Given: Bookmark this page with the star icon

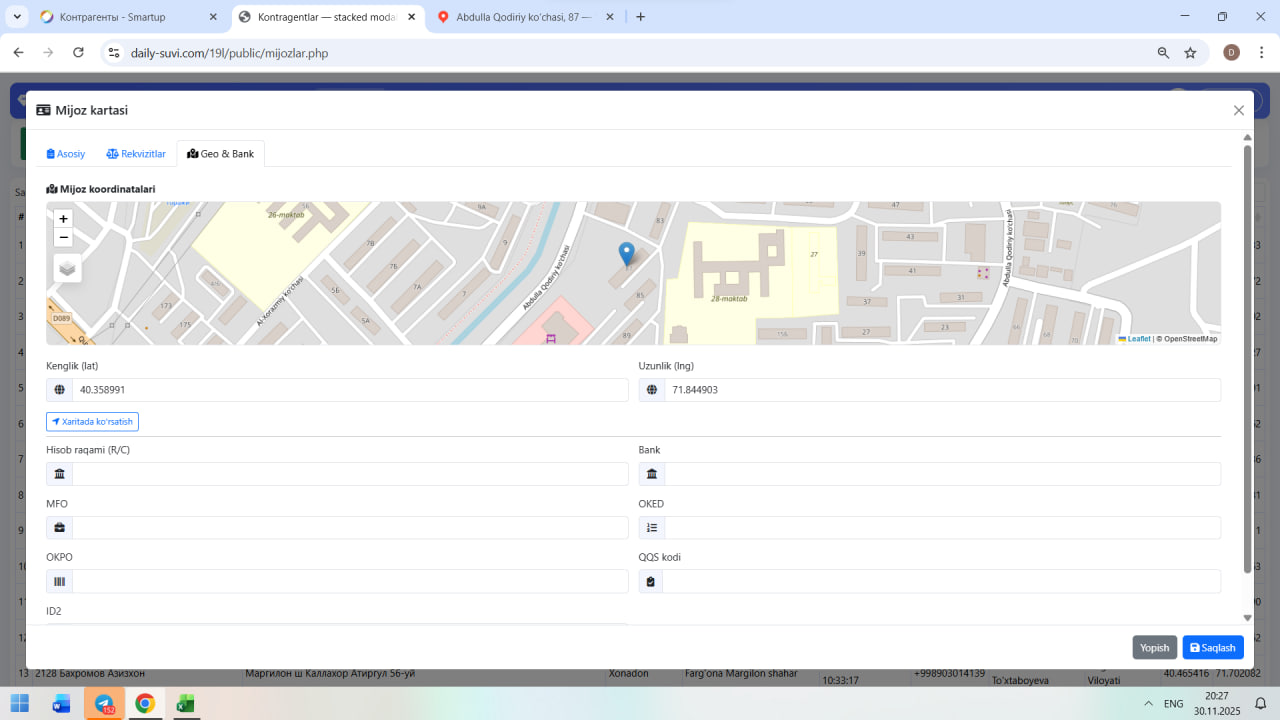Looking at the screenshot, I should tap(1190, 53).
